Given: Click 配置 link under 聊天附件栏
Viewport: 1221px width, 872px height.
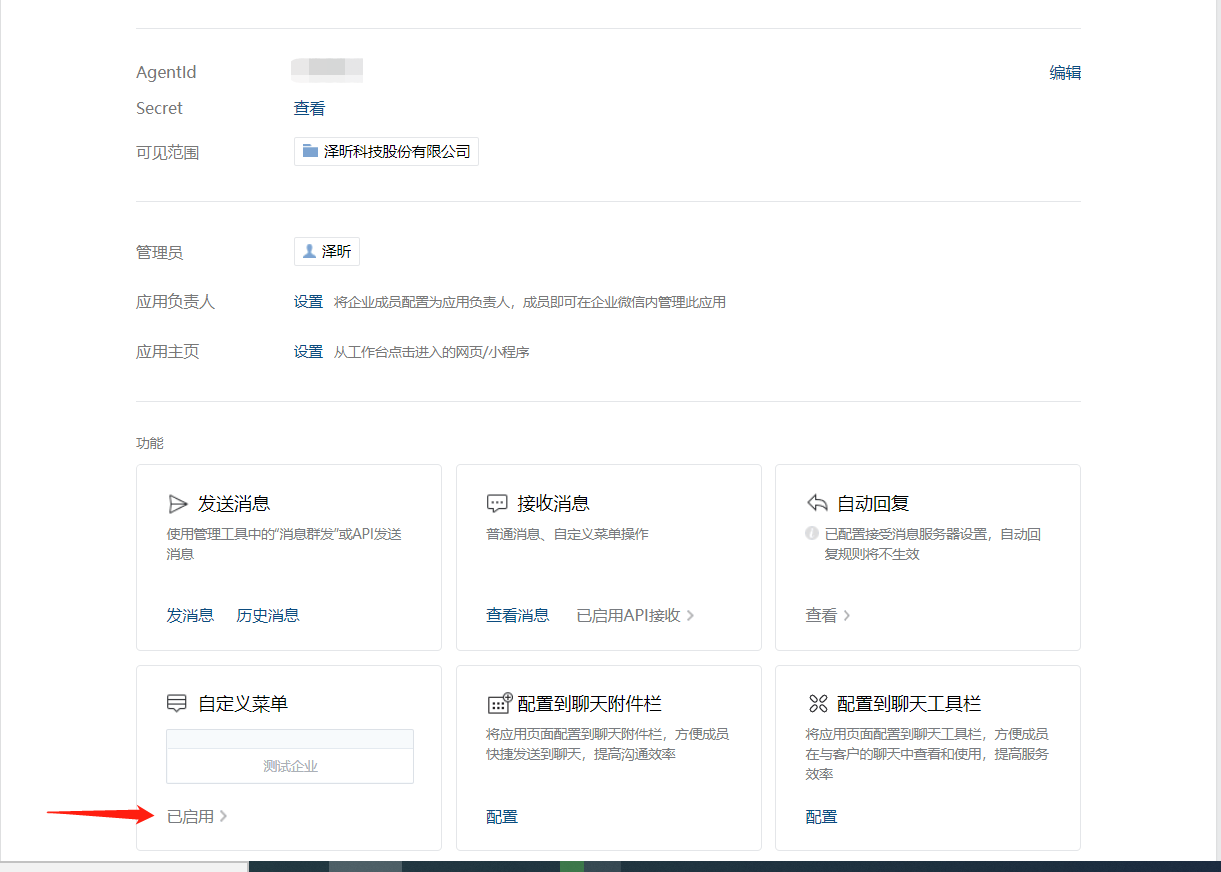Looking at the screenshot, I should coord(502,817).
